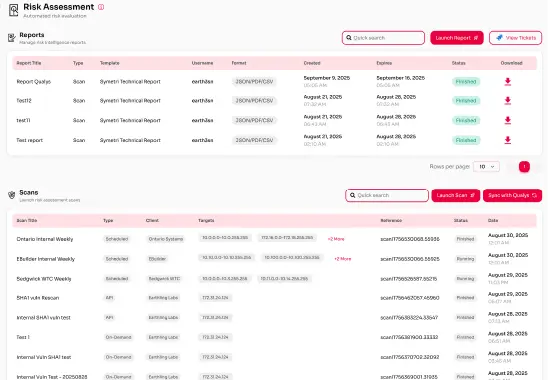Click the Reports section icon
548x380 pixels.
tap(12, 37)
